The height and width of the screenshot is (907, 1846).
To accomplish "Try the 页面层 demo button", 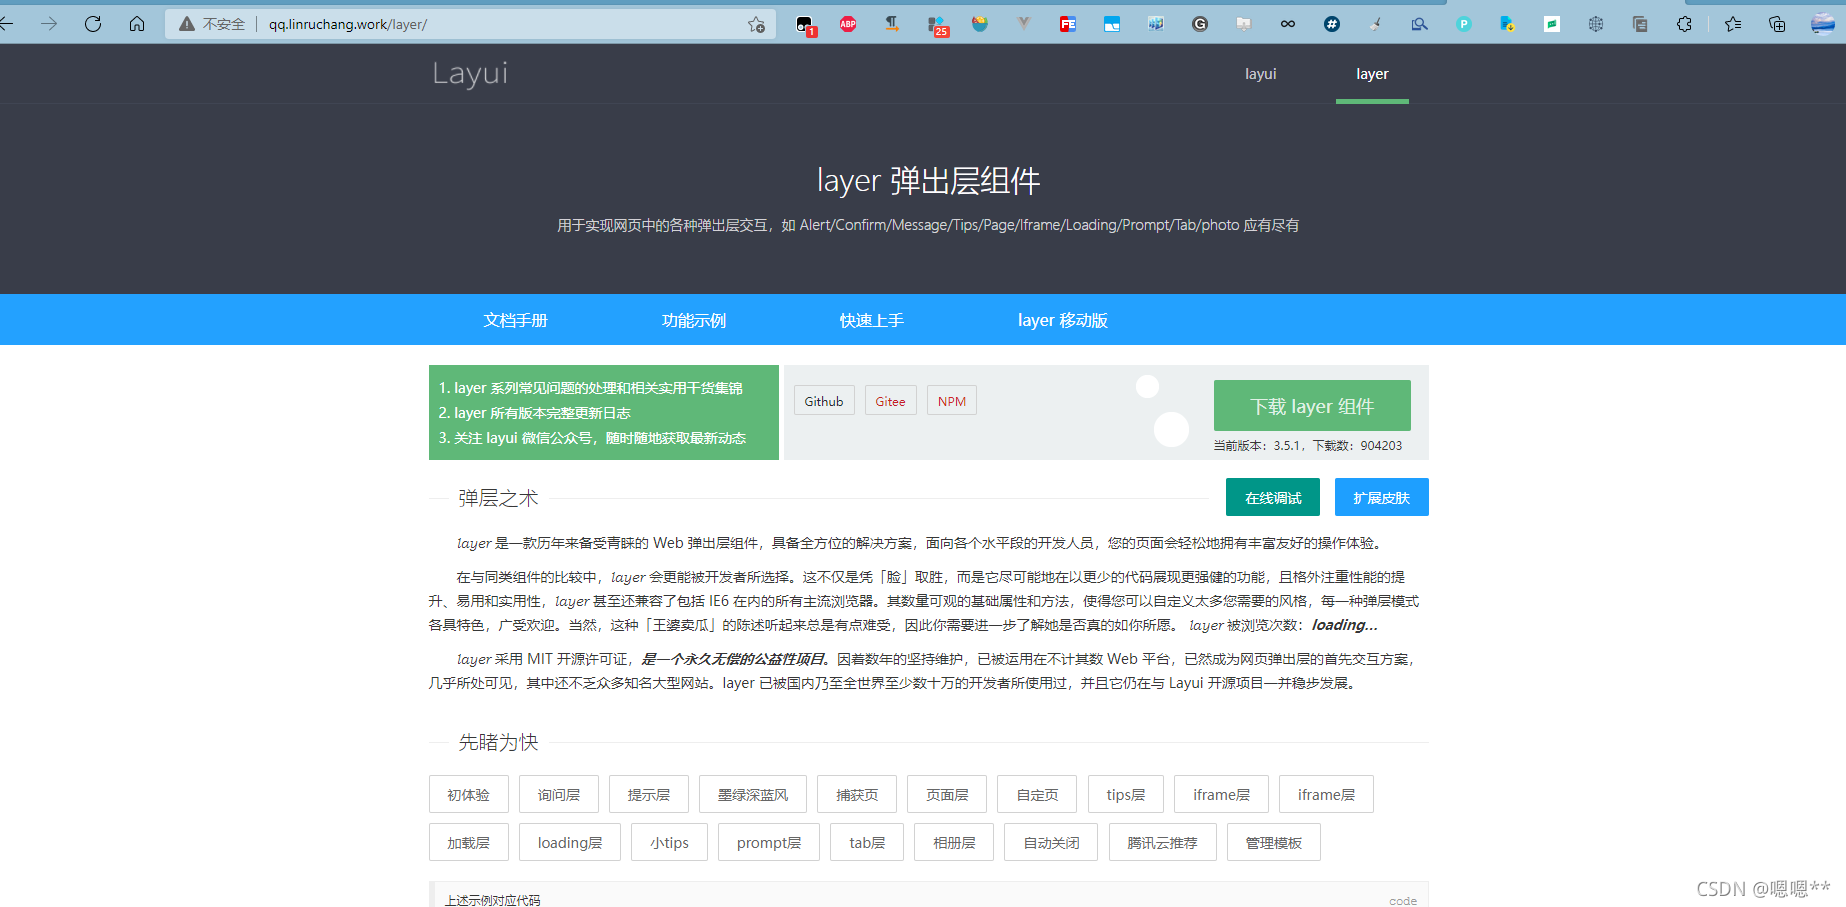I will pyautogui.click(x=947, y=794).
